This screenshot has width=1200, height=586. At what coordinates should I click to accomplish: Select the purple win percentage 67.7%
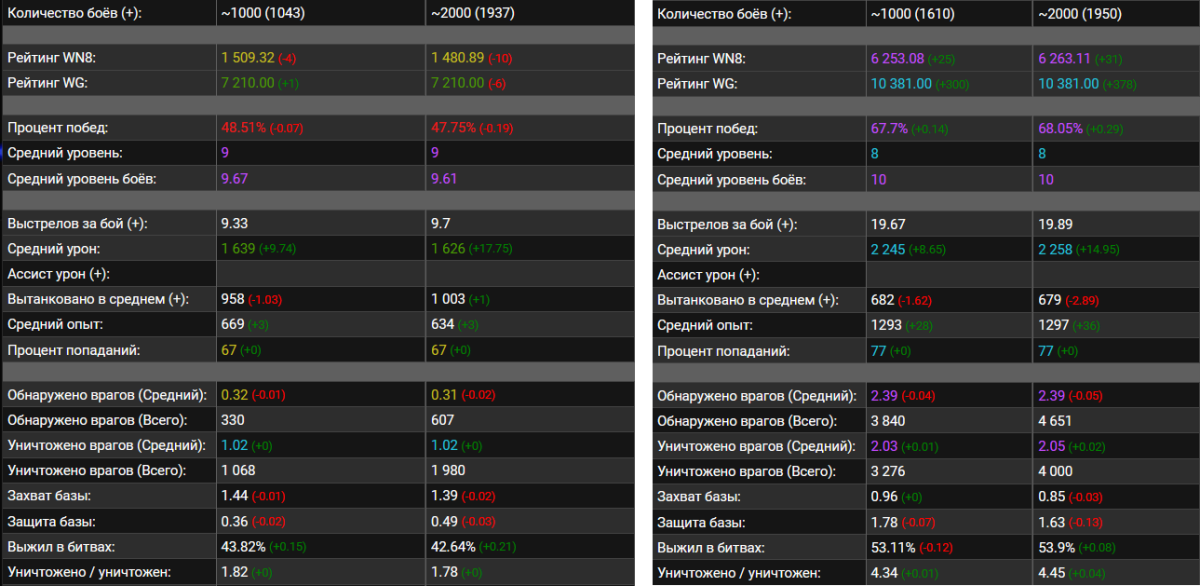[890, 129]
